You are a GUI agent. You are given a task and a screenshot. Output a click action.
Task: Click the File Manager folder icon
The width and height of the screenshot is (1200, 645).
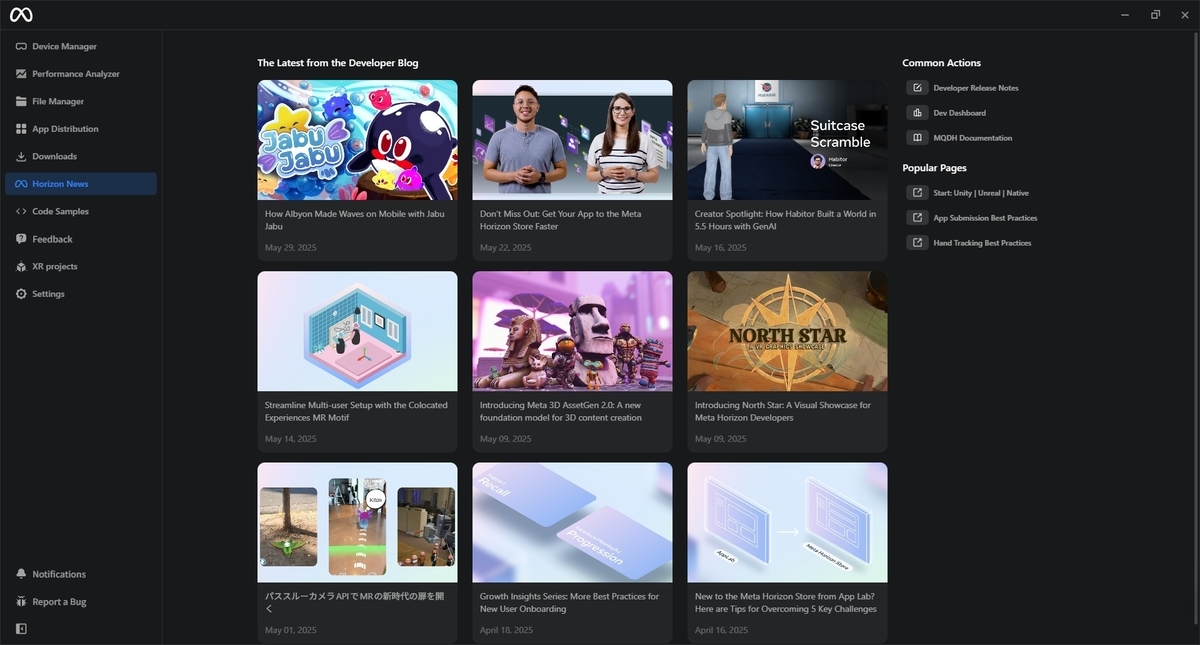pos(21,102)
